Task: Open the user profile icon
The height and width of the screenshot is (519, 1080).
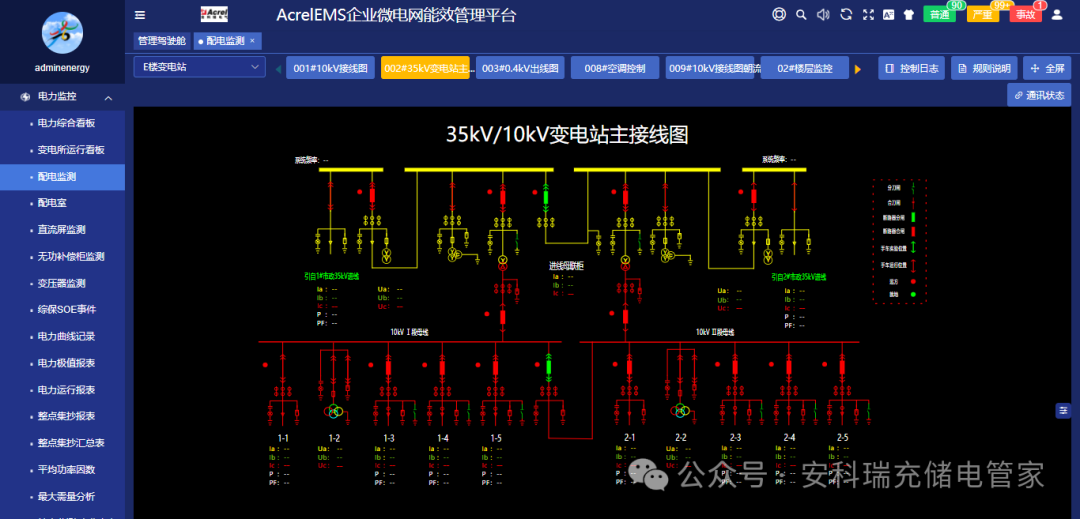Action: (1059, 14)
